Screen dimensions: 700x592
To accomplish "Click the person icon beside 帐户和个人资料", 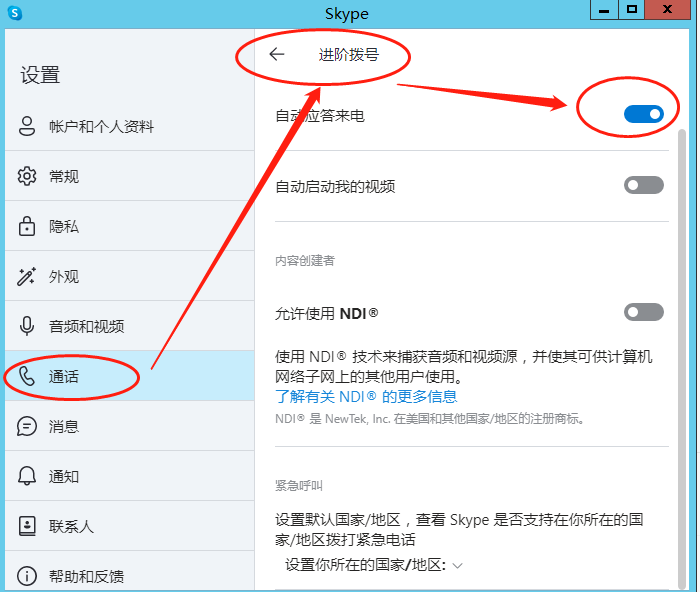I will (x=27, y=126).
